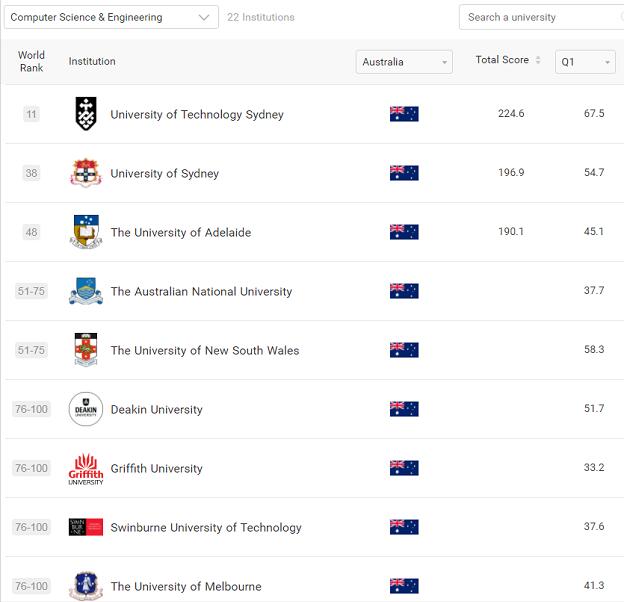Expand the Q1 indicator dropdown
This screenshot has height=602, width=624.
pyautogui.click(x=586, y=62)
